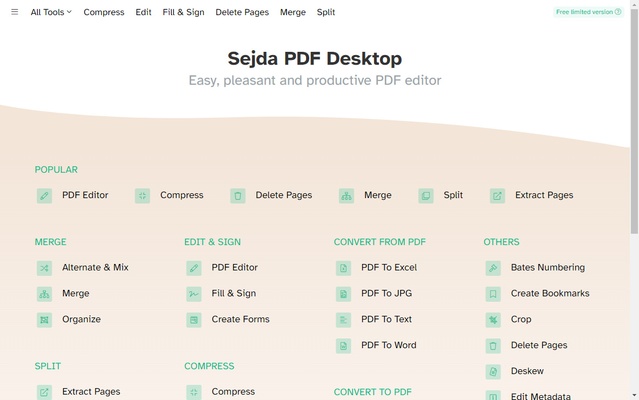Click the PDF To JPG icon
Screen dimensions: 639x400
344,294
